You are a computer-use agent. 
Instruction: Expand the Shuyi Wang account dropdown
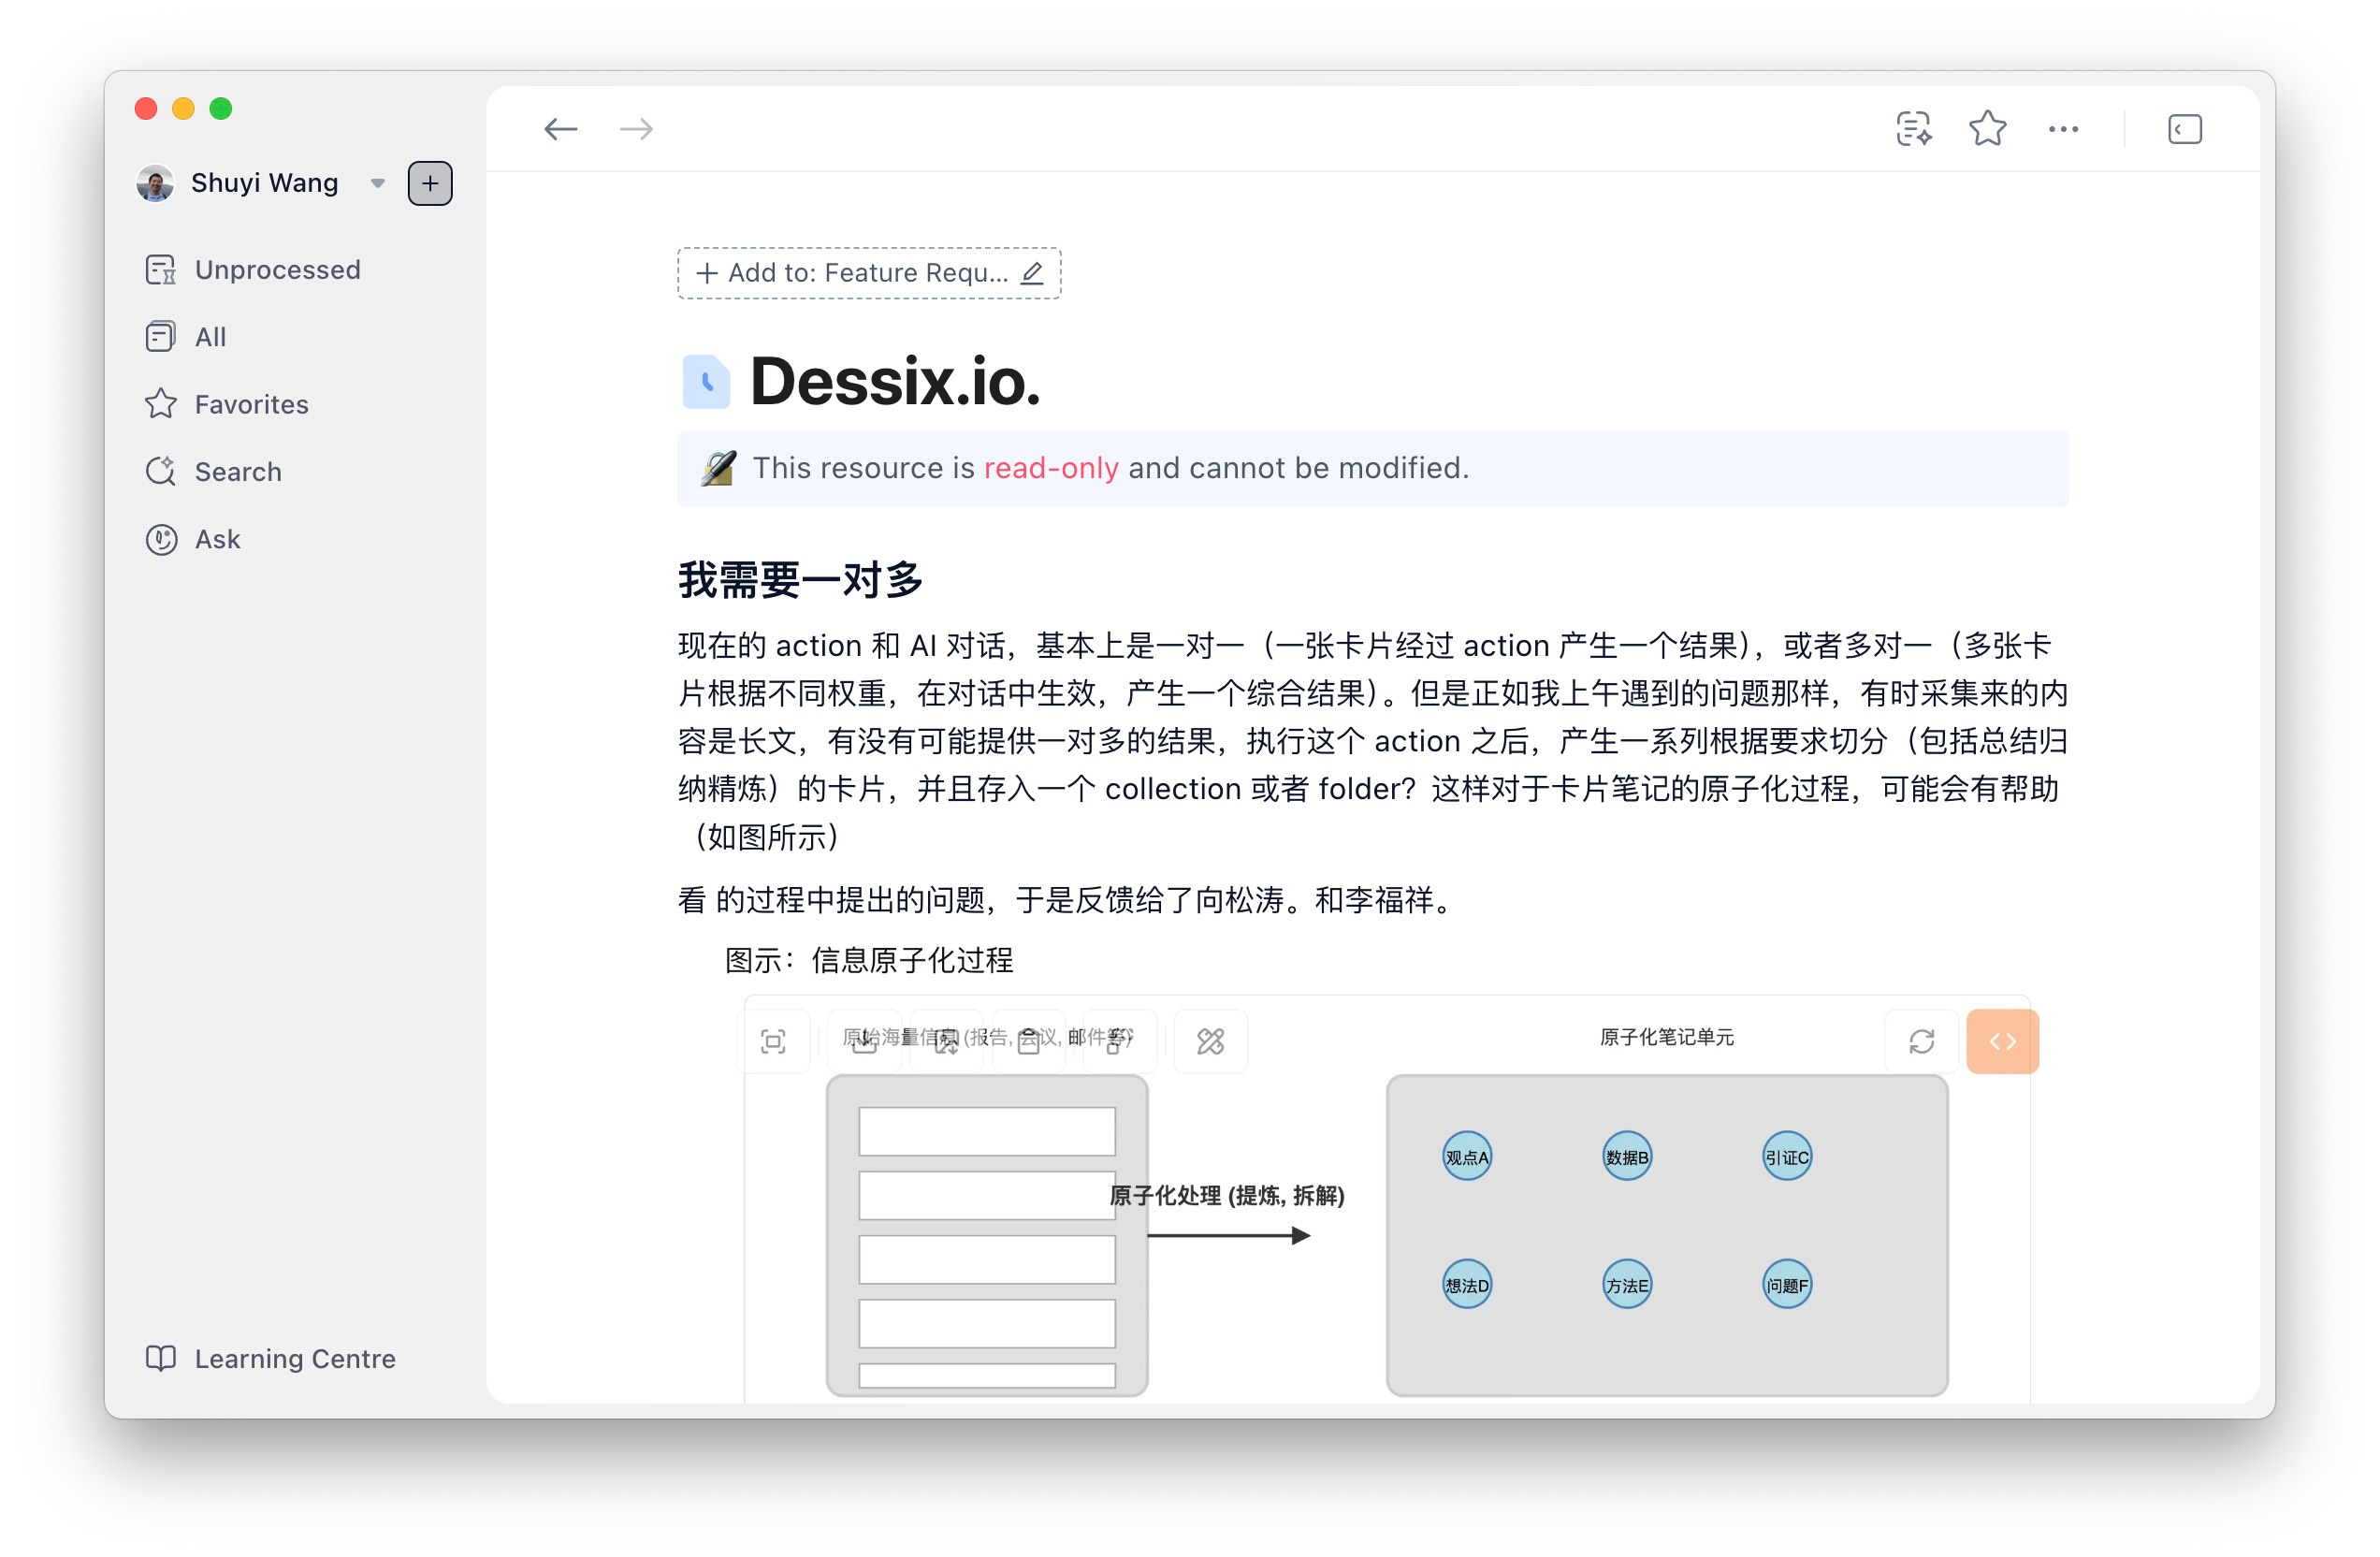(x=377, y=183)
